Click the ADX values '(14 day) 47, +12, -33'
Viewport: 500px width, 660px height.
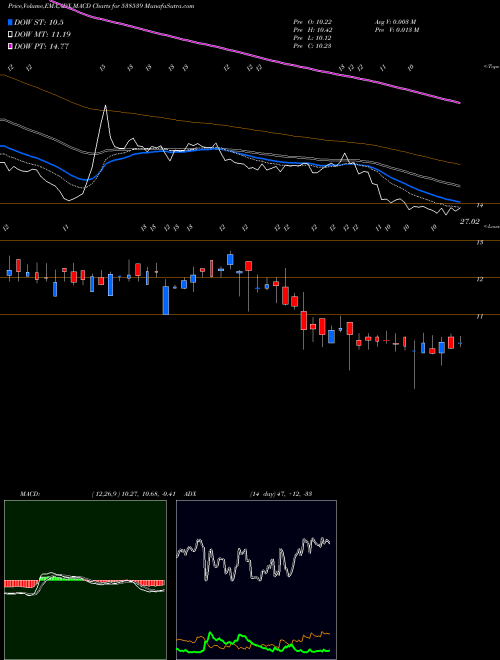[x=281, y=493]
